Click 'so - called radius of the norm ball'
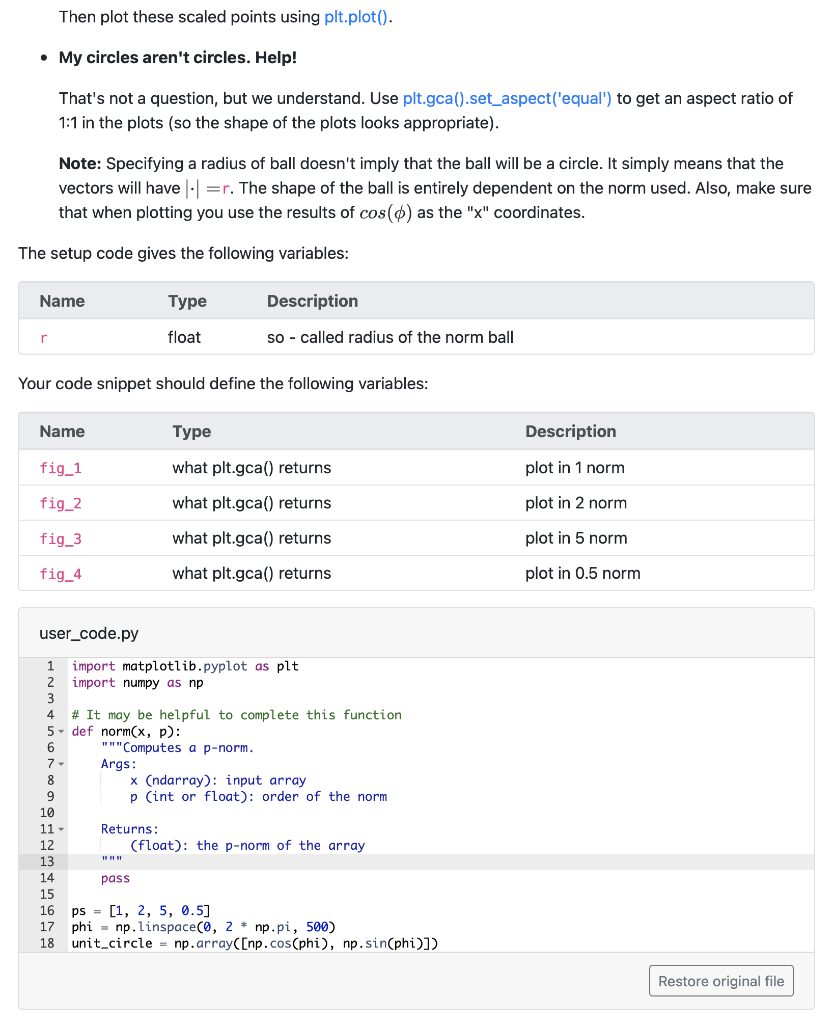The image size is (834, 1024). click(x=391, y=337)
